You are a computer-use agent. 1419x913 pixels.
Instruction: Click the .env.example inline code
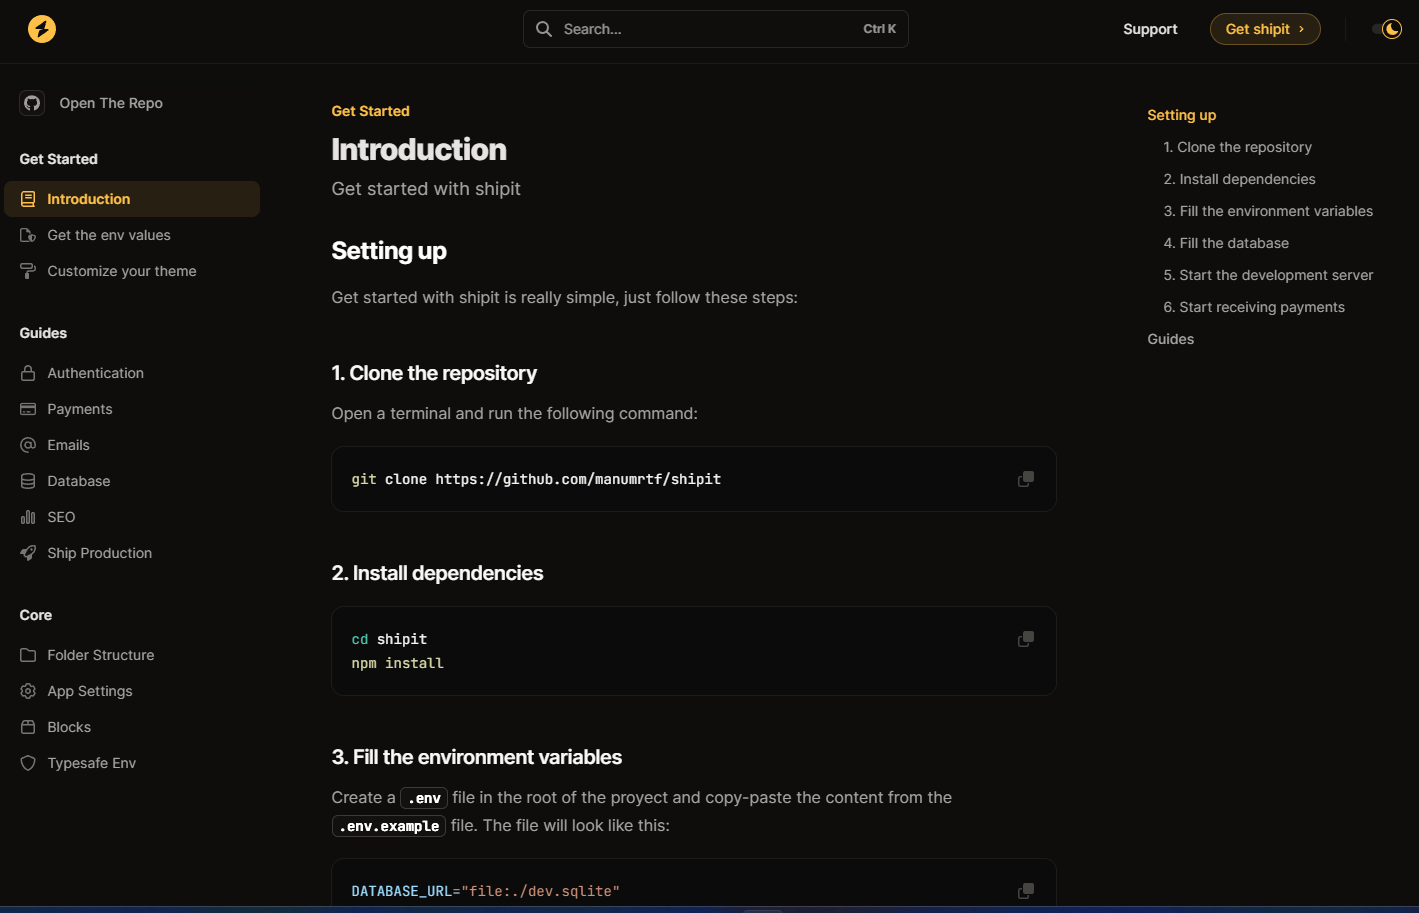(389, 826)
